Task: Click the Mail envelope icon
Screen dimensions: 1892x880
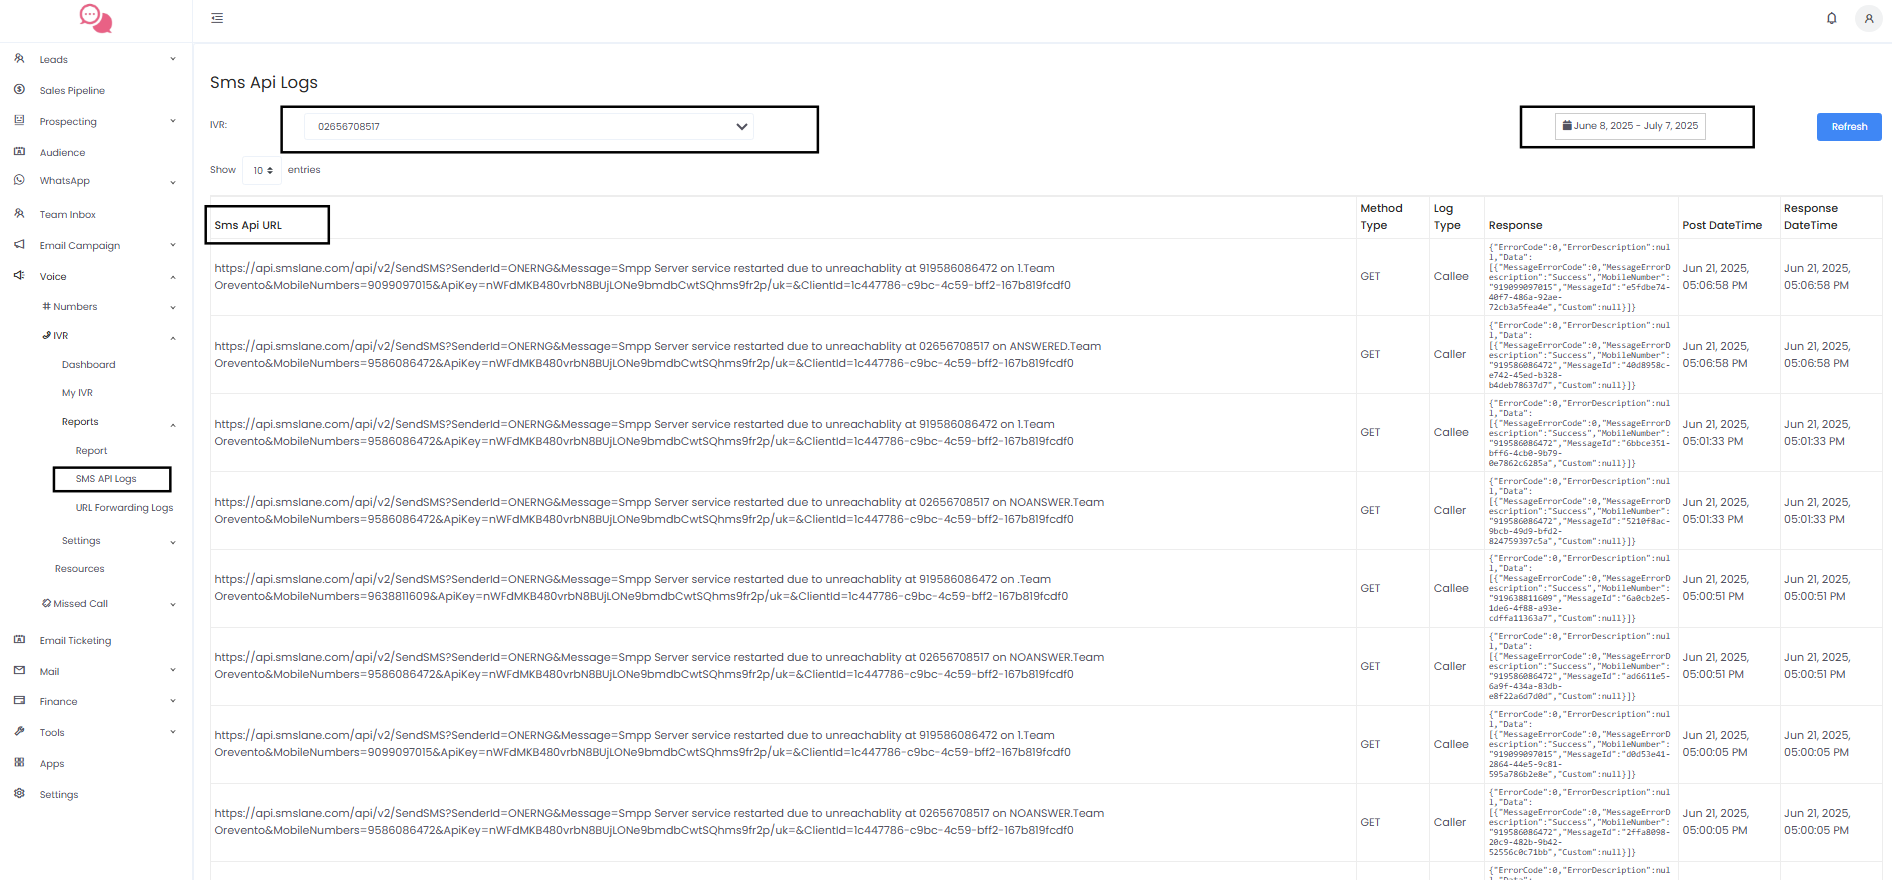Action: (x=19, y=671)
